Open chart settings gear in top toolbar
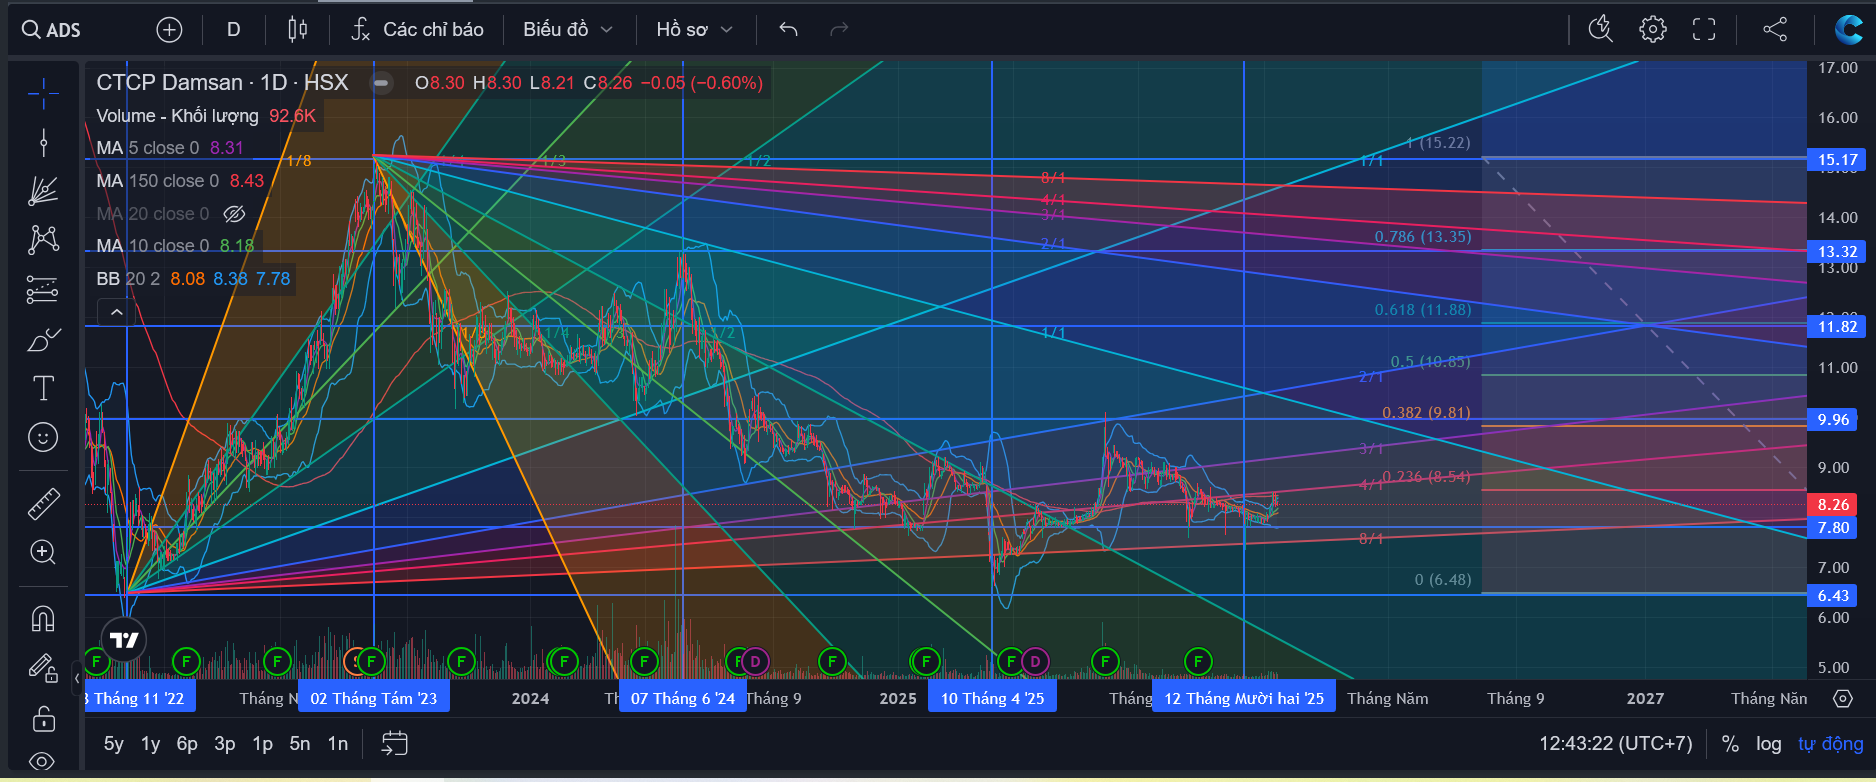Image resolution: width=1876 pixels, height=782 pixels. coord(1653,30)
